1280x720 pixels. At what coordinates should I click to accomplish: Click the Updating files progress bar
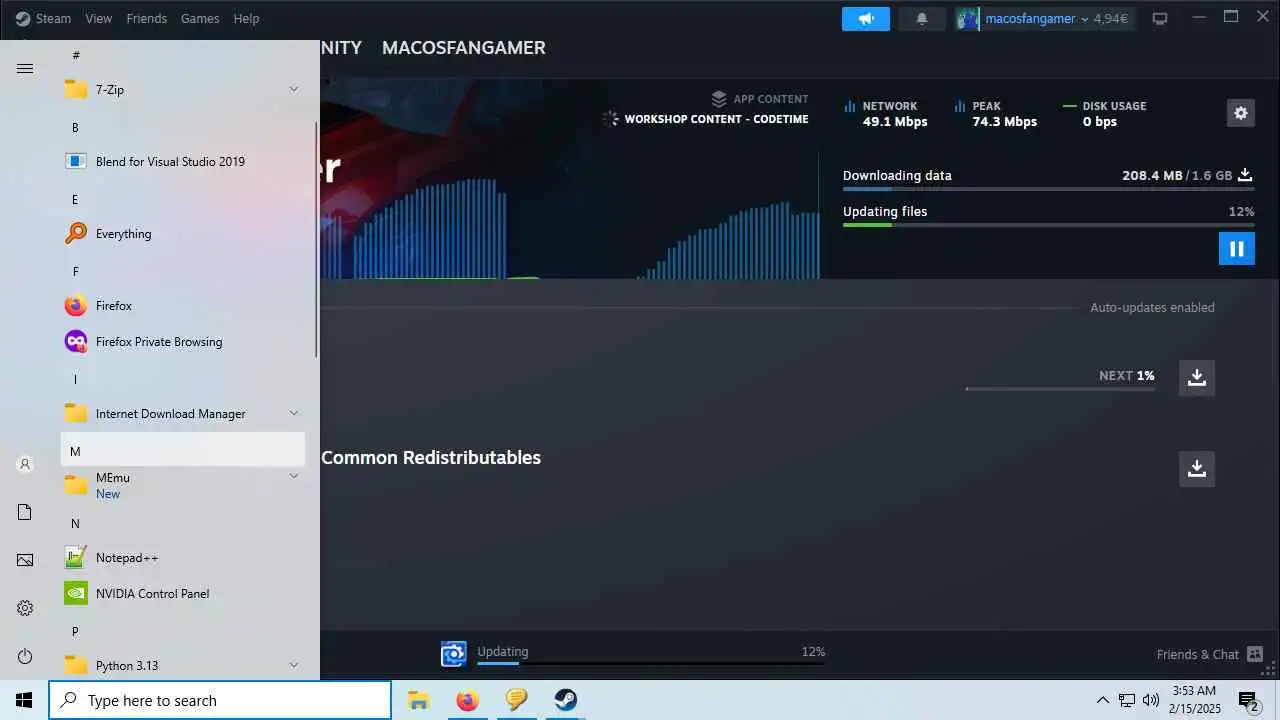pos(1048,225)
